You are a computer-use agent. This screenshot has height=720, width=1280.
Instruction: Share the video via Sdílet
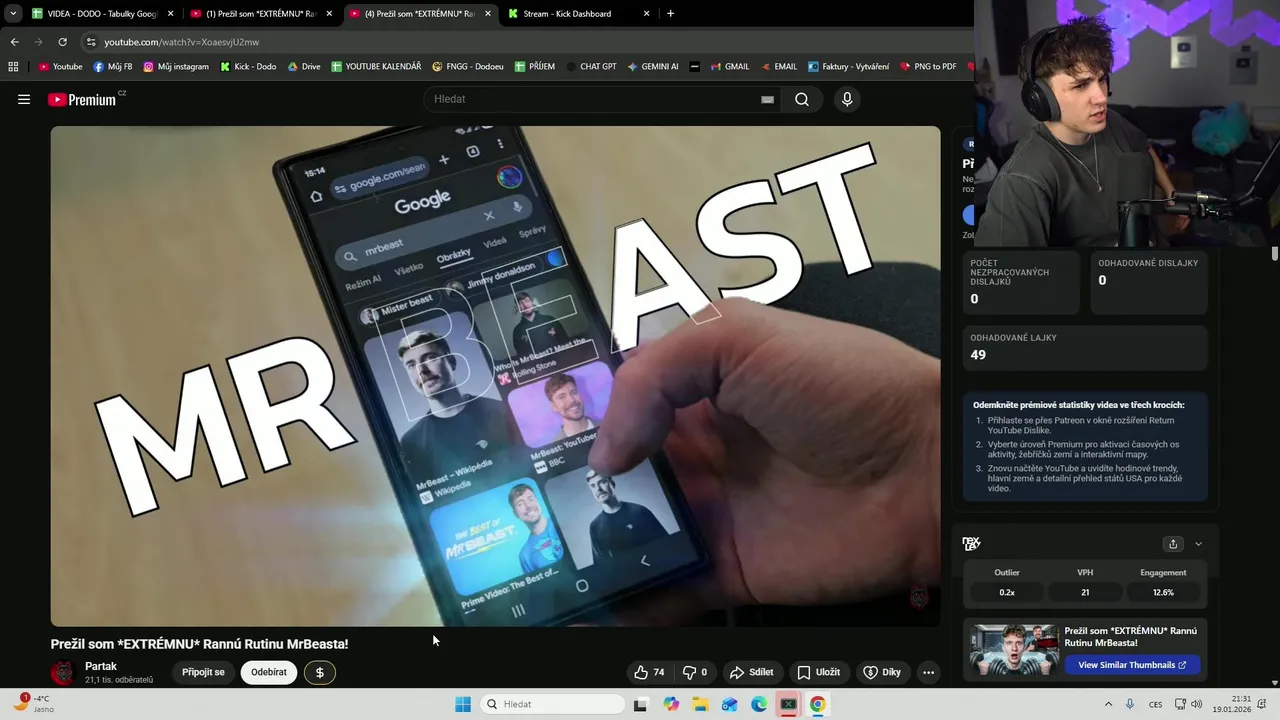pos(752,672)
